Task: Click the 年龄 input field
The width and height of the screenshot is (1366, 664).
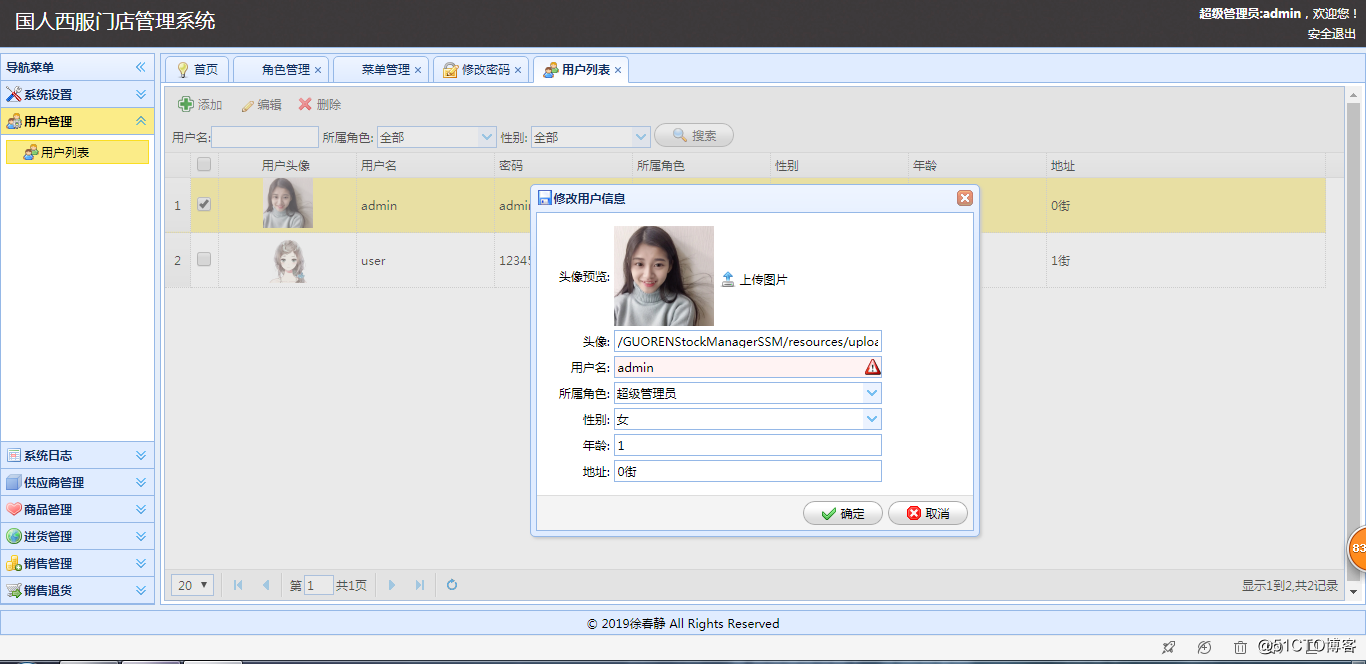Action: [x=748, y=445]
